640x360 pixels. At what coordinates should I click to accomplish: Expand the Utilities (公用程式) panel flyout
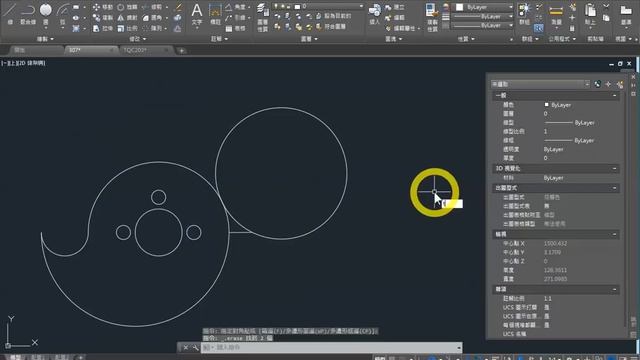[562, 39]
